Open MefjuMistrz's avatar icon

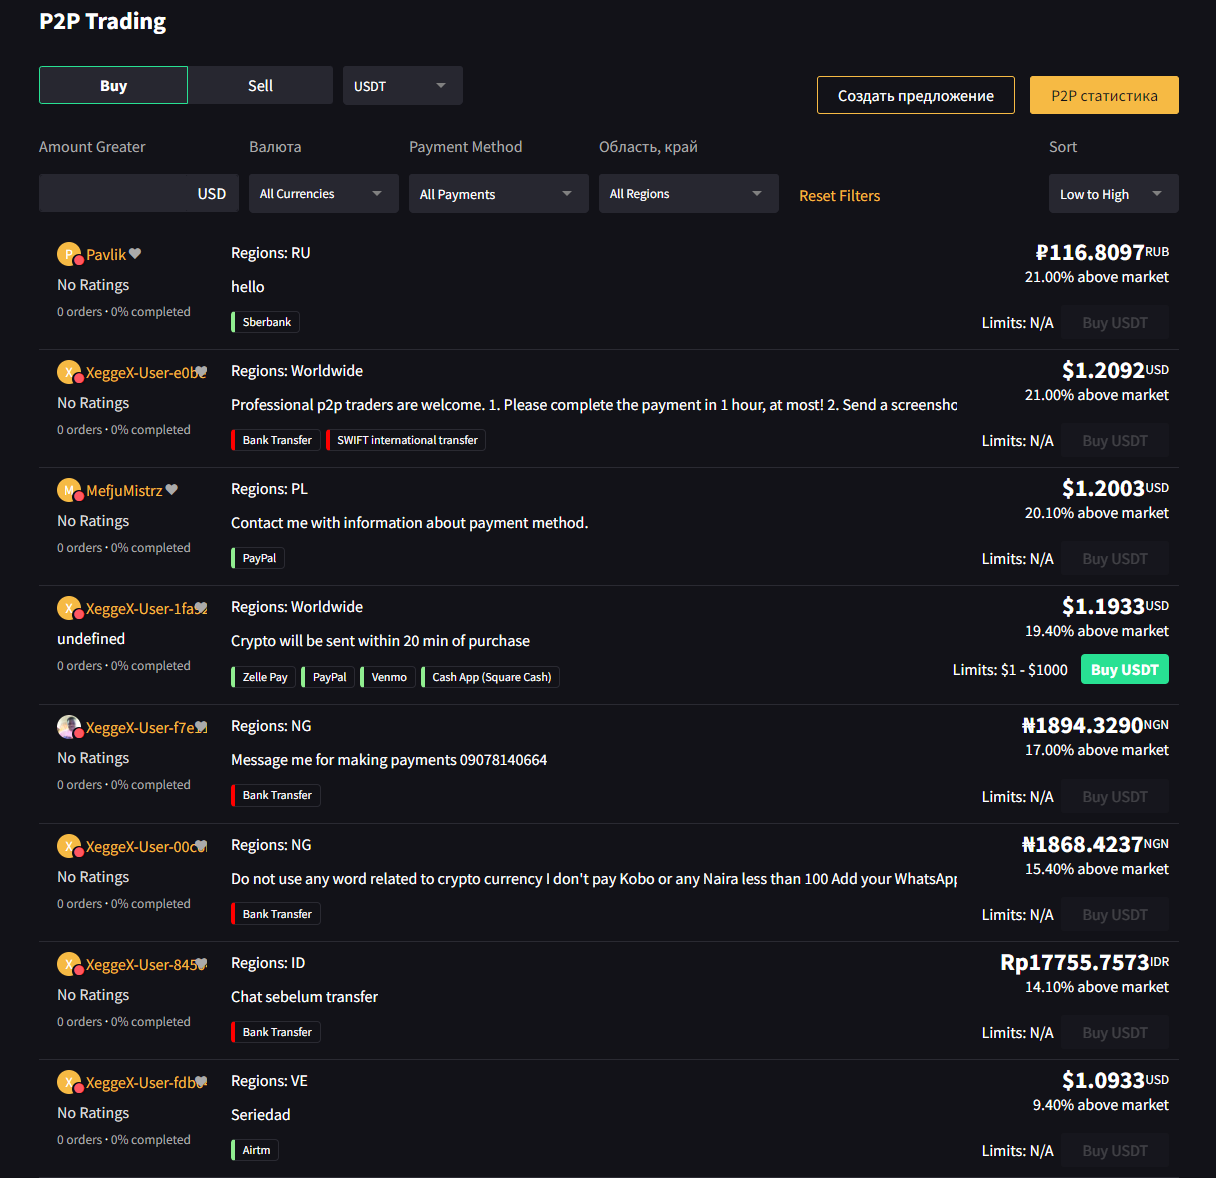69,490
